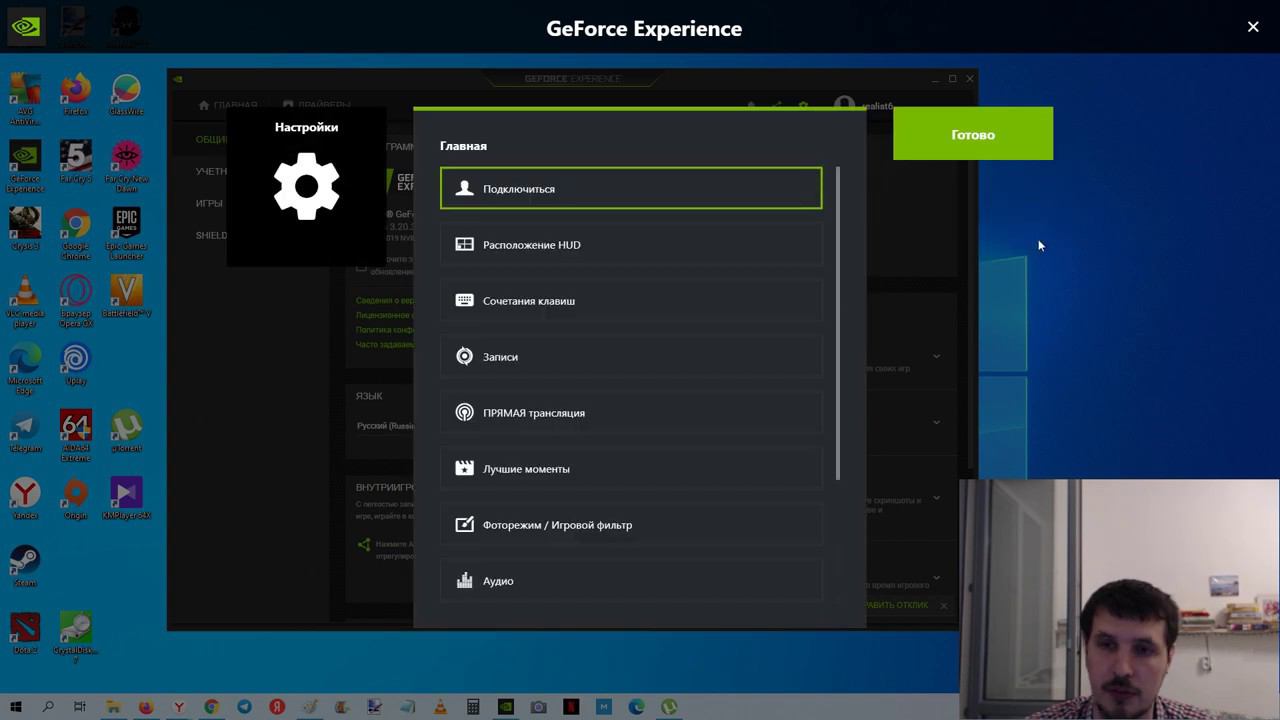Open the GlassWire desktop shortcut

coord(126,95)
